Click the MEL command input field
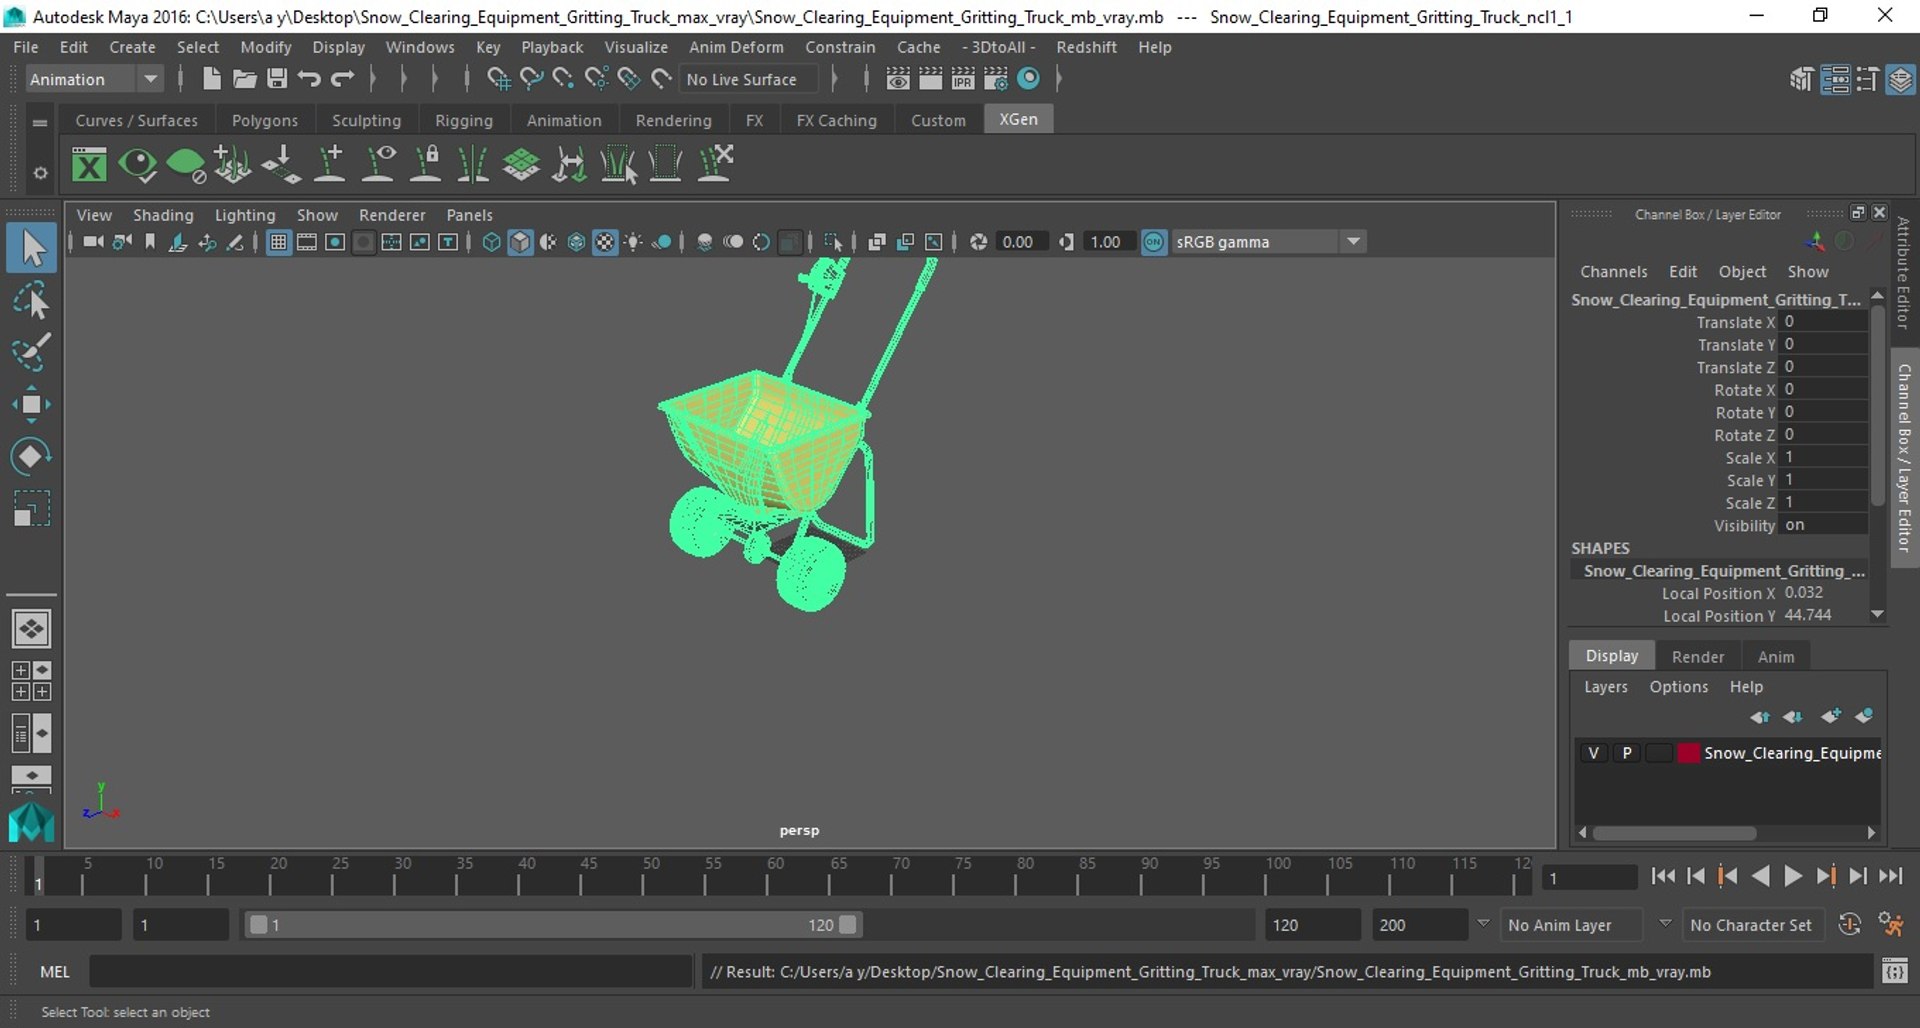The width and height of the screenshot is (1920, 1028). [390, 971]
